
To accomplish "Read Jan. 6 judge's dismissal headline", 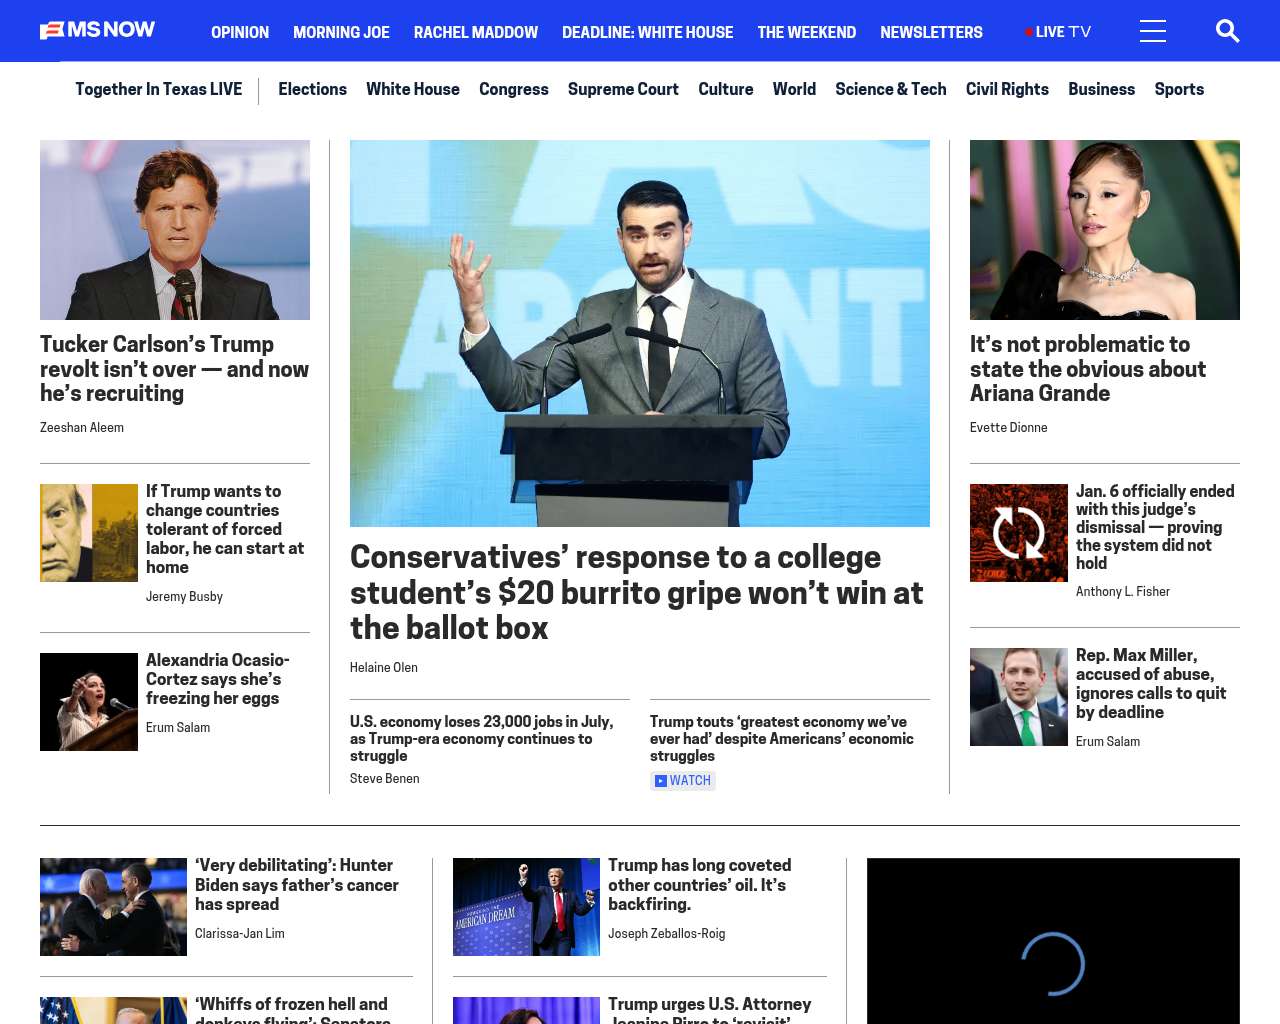I will [1155, 527].
